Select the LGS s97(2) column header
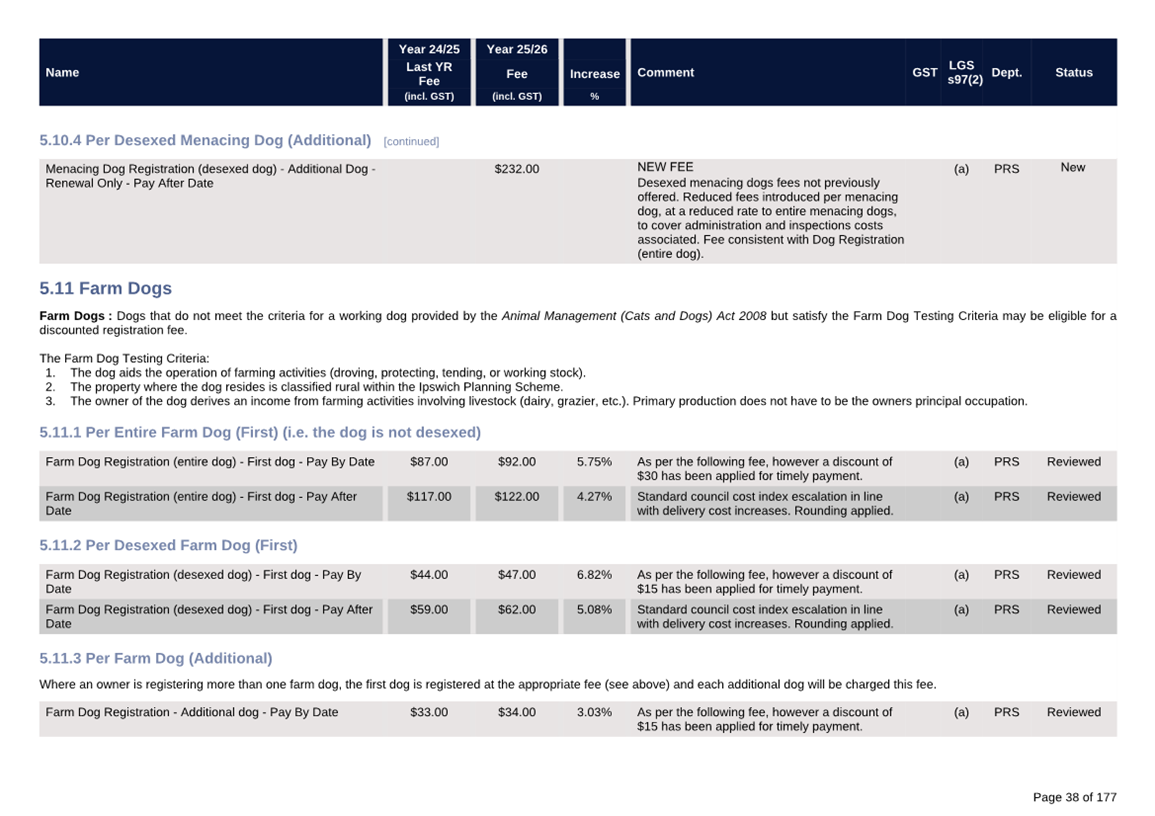Image resolution: width=1155 pixels, height=816 pixels. (x=964, y=72)
